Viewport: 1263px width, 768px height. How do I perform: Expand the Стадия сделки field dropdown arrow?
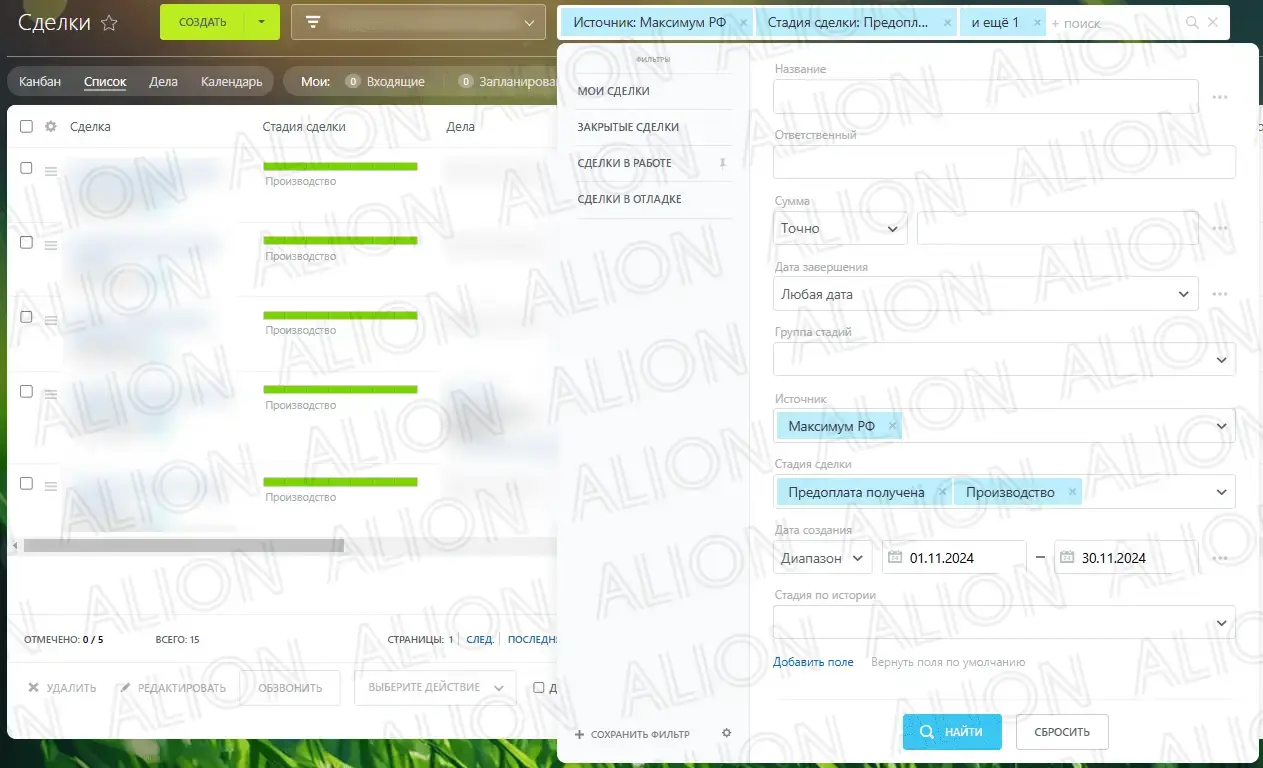coord(1221,492)
